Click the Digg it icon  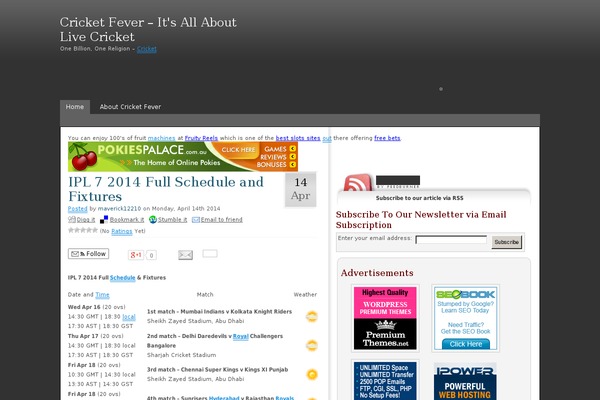(x=72, y=219)
